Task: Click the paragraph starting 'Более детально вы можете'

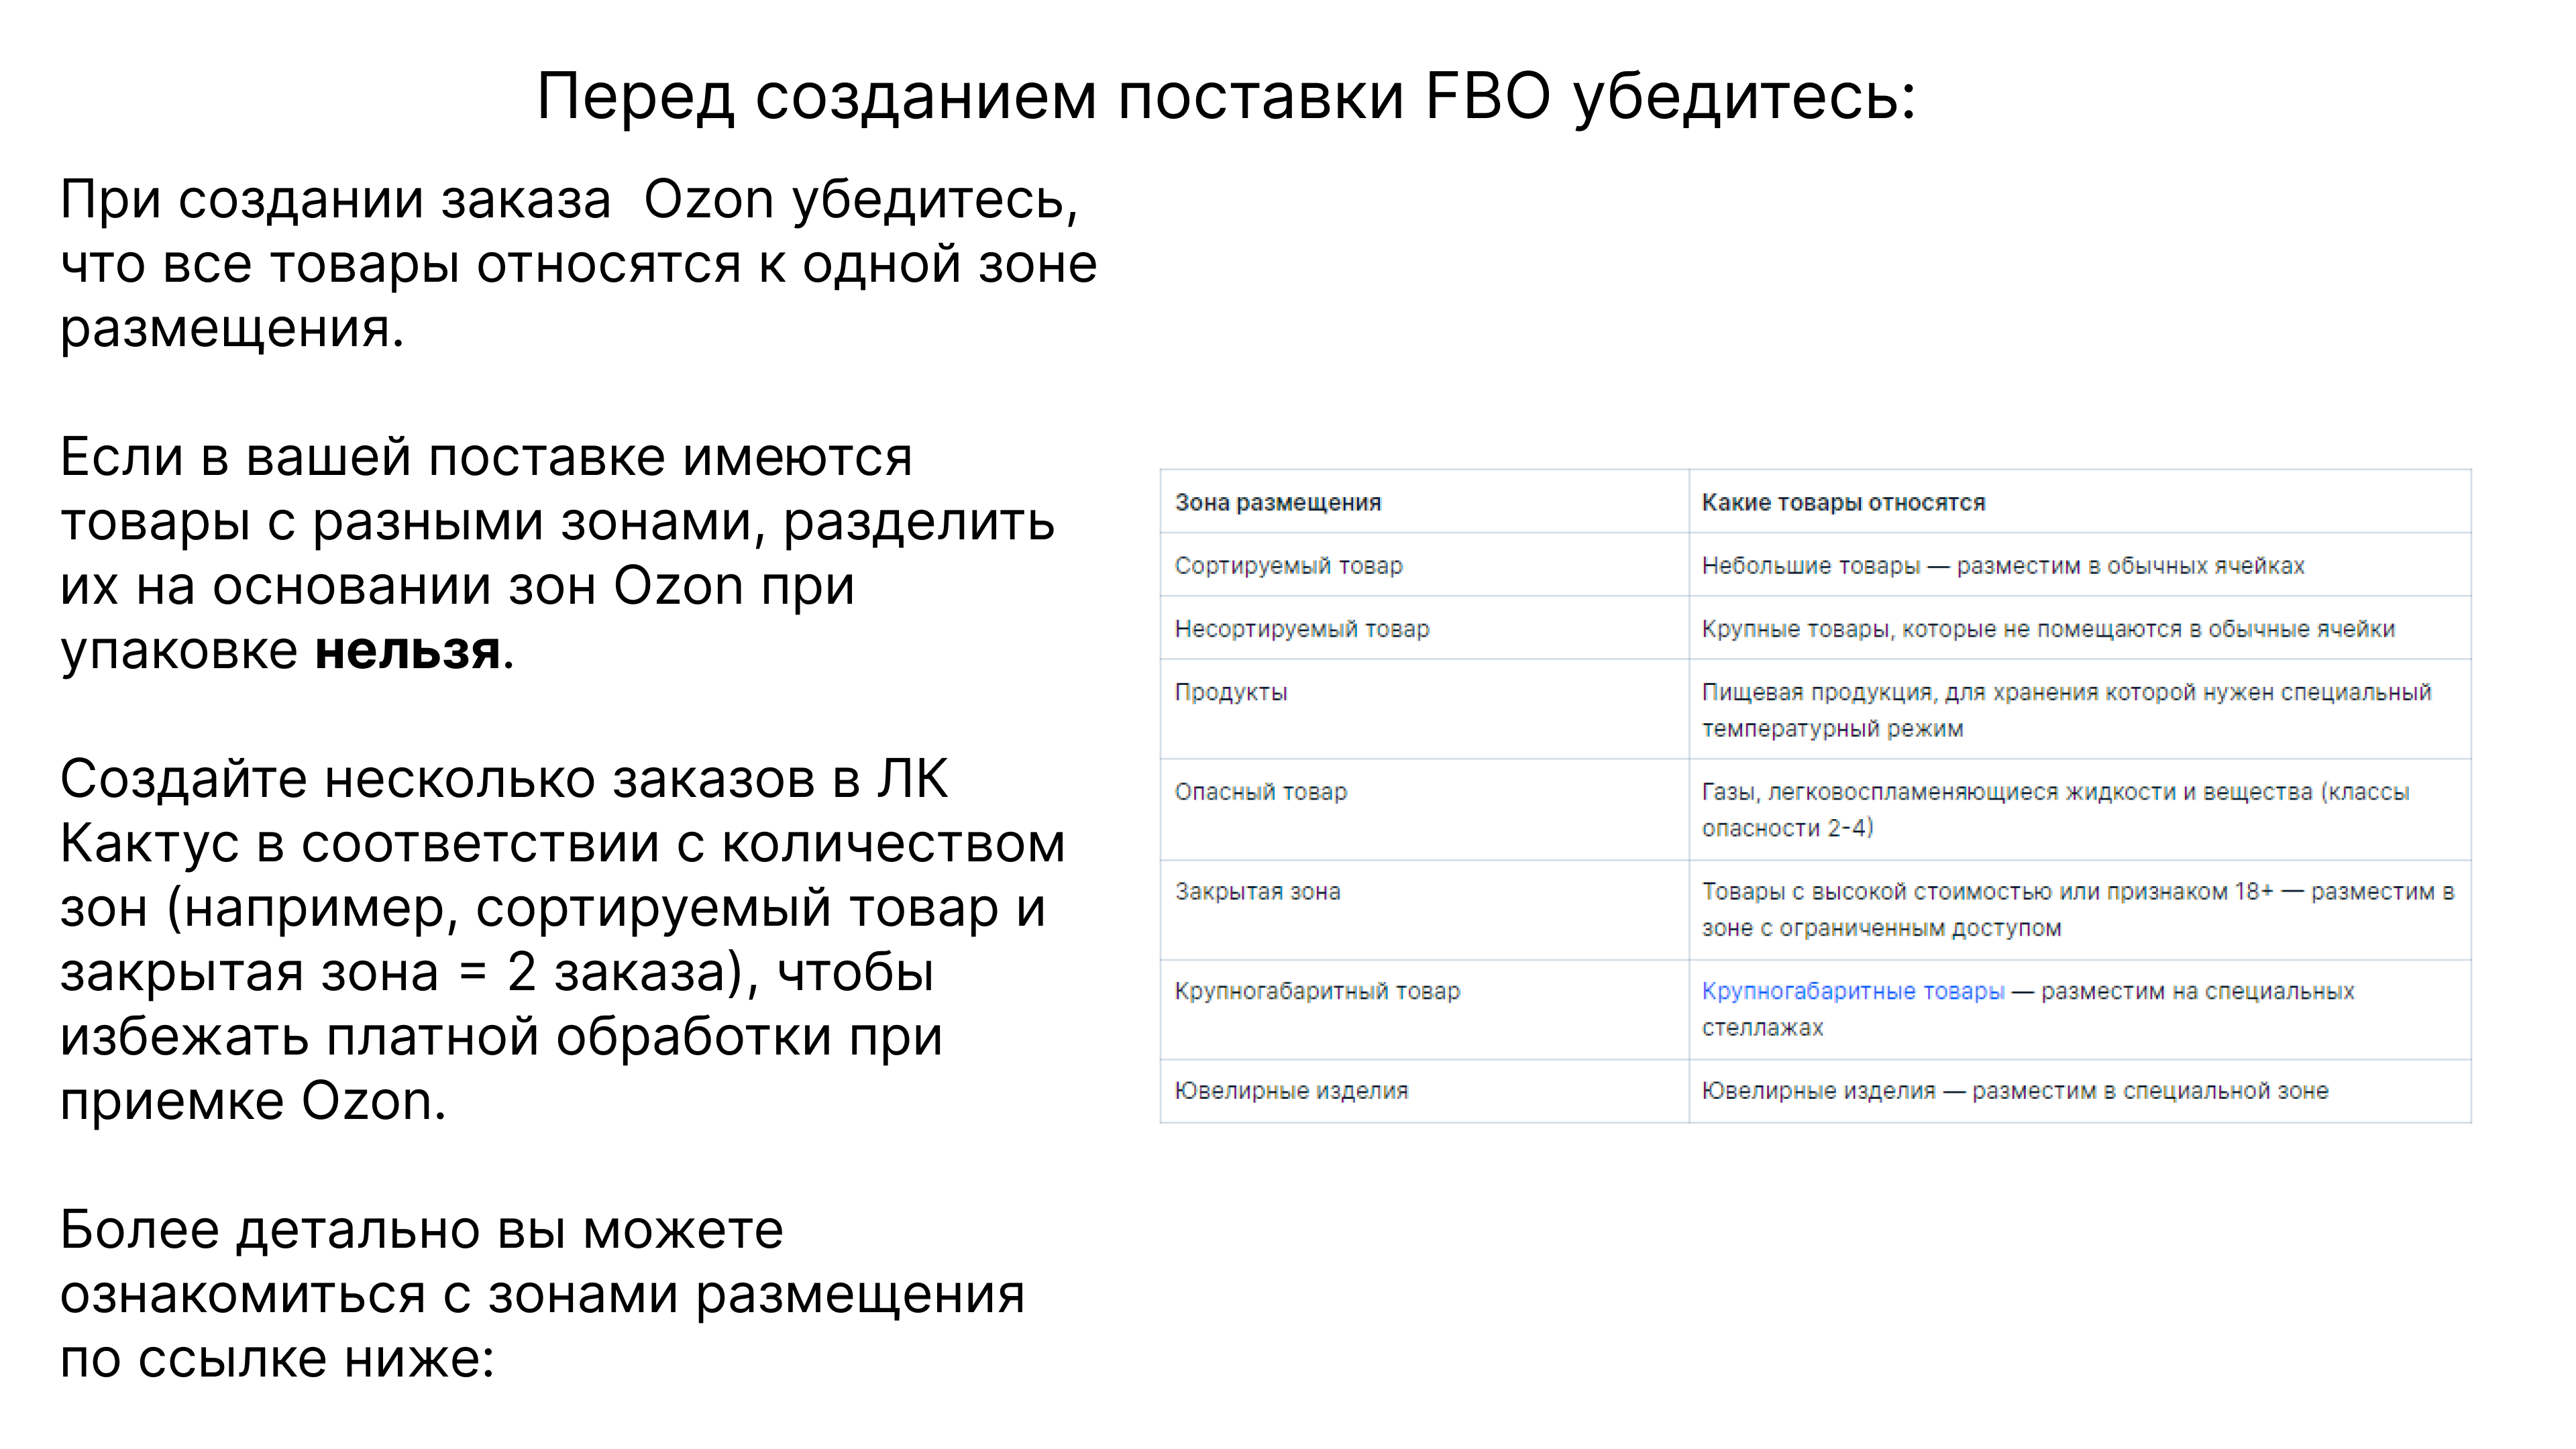Action: 542,1294
